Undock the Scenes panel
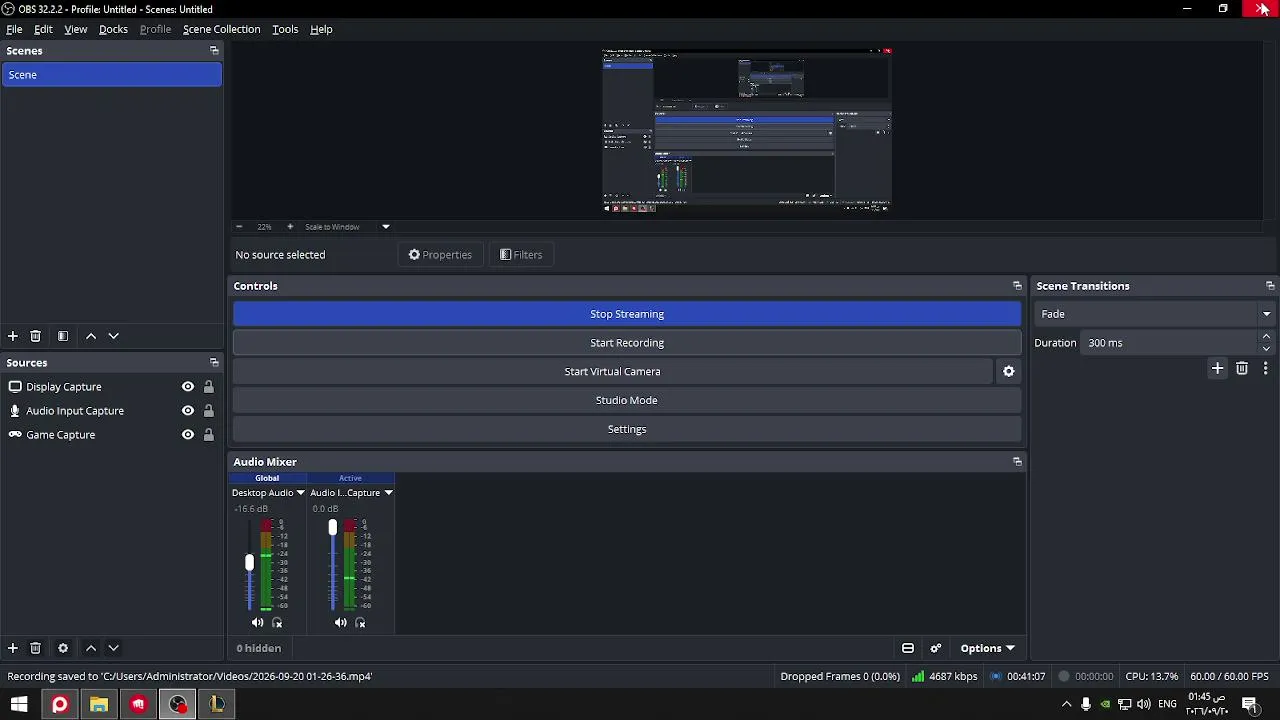Viewport: 1280px width, 720px height. [x=214, y=51]
